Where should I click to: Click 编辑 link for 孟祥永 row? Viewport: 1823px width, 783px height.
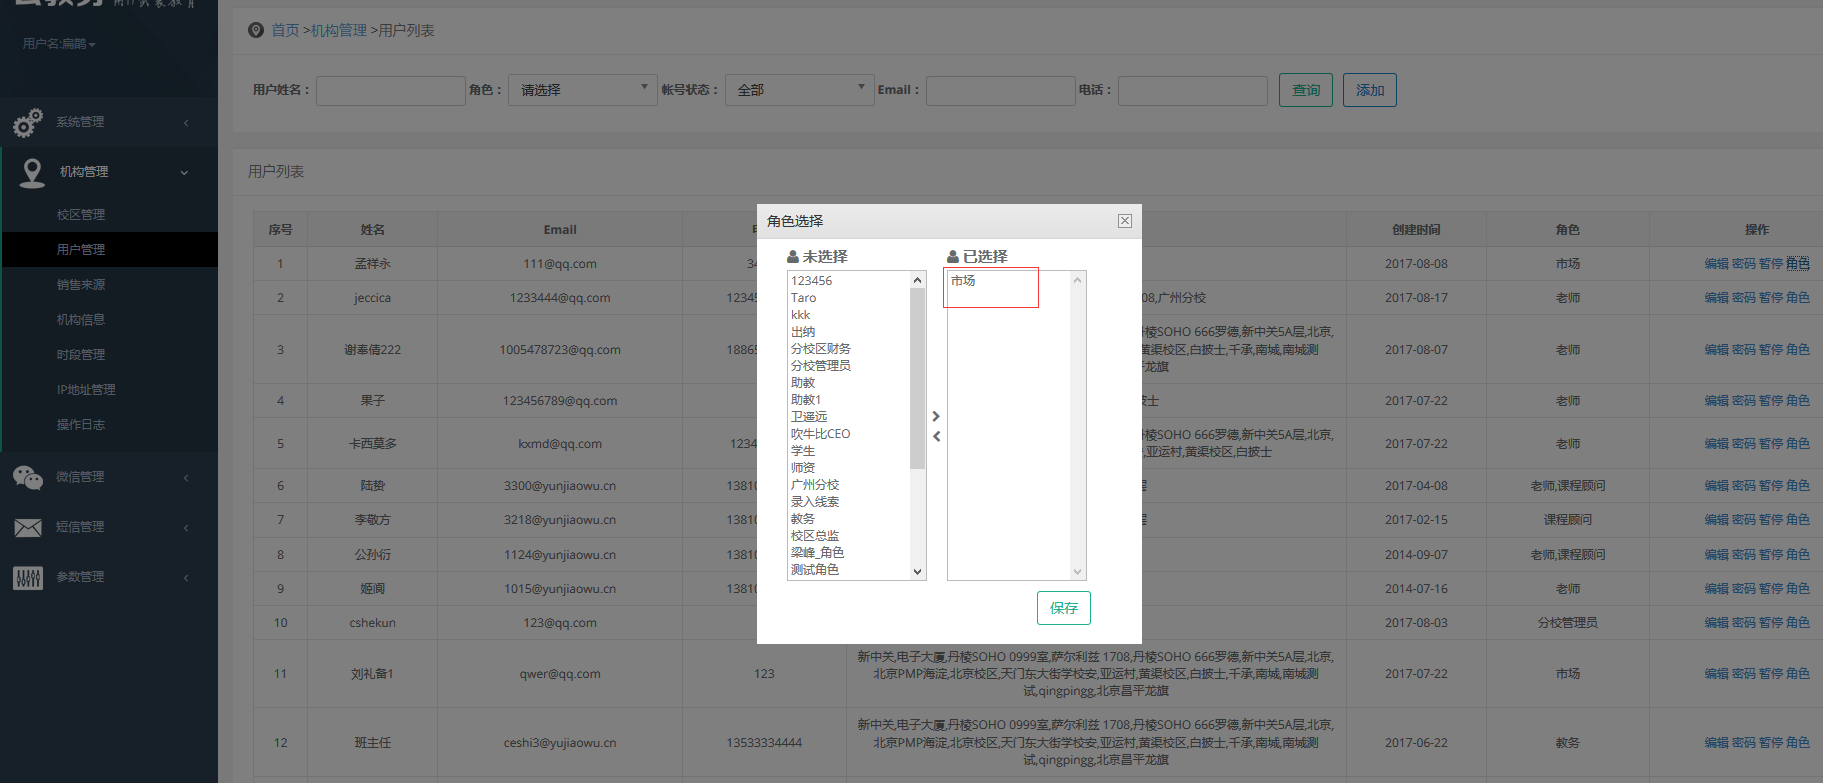(x=1717, y=264)
